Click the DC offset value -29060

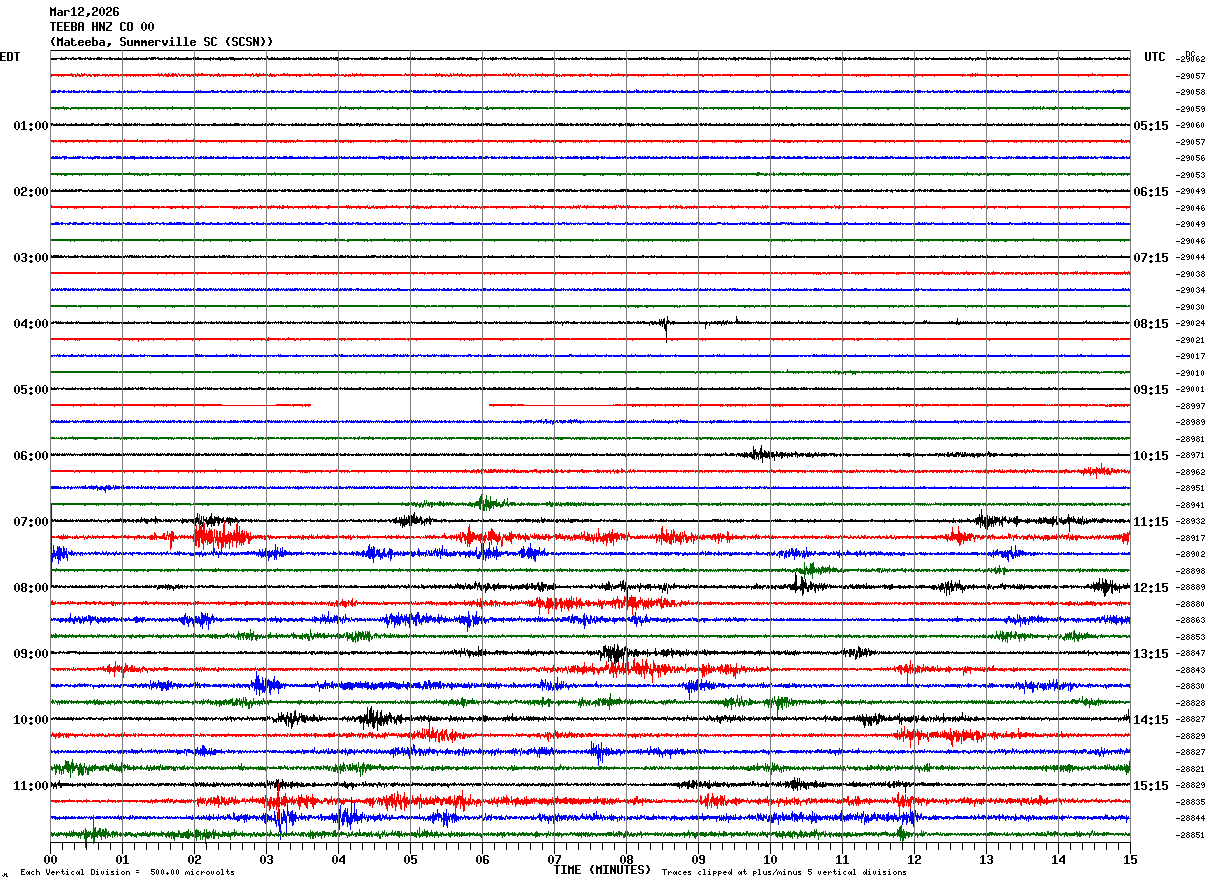click(x=1191, y=126)
